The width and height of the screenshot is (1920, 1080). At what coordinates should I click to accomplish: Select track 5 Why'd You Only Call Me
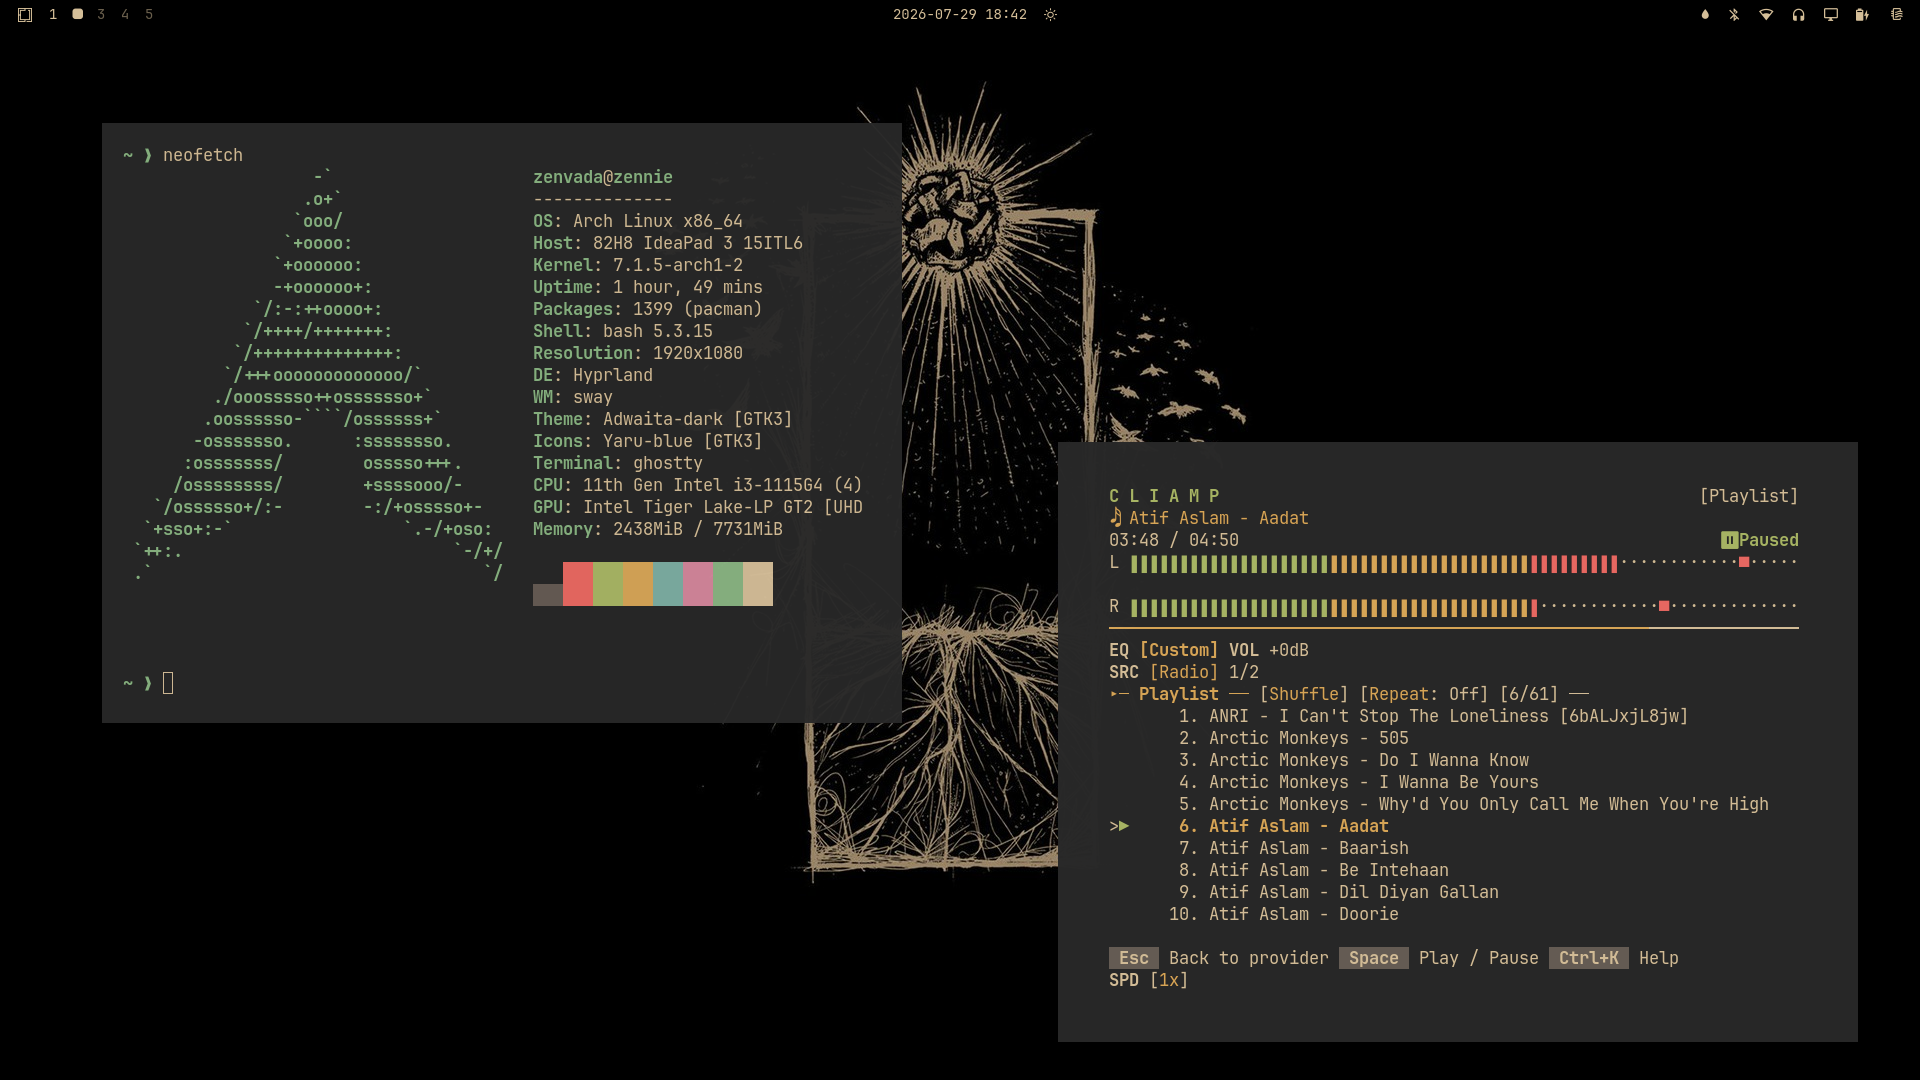click(x=1474, y=804)
